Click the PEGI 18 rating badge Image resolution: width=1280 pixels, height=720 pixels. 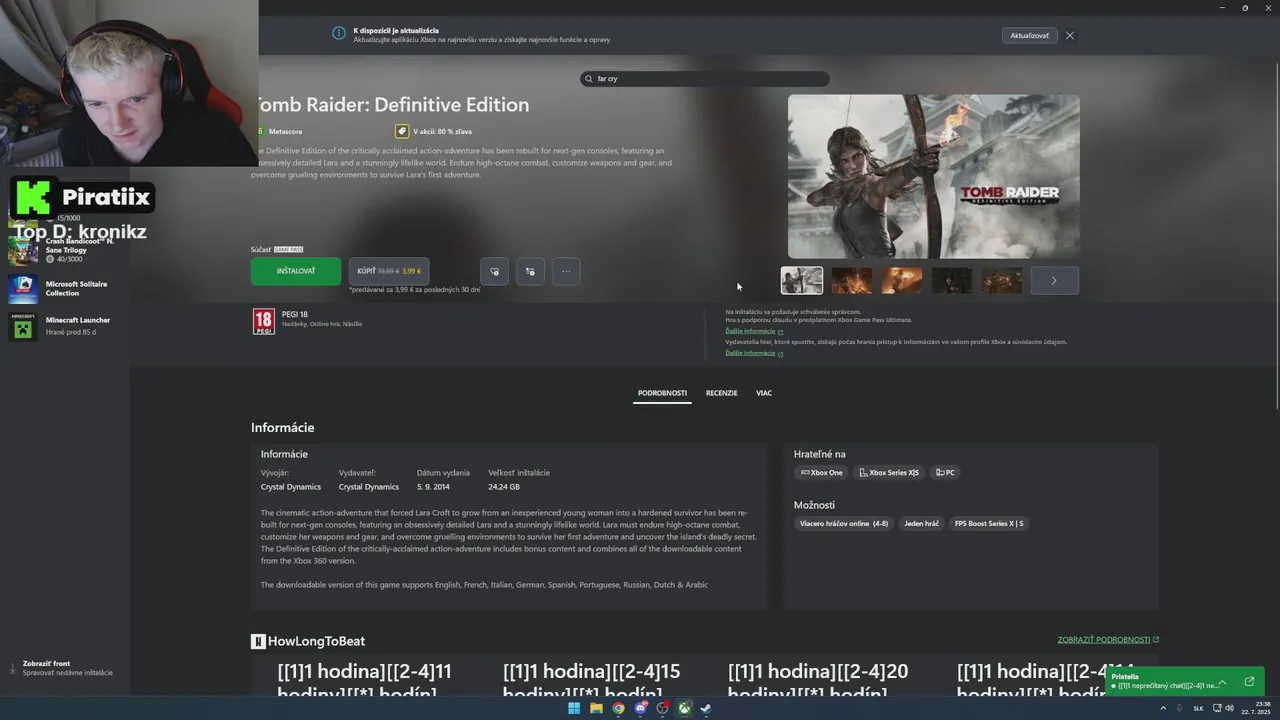(x=263, y=321)
